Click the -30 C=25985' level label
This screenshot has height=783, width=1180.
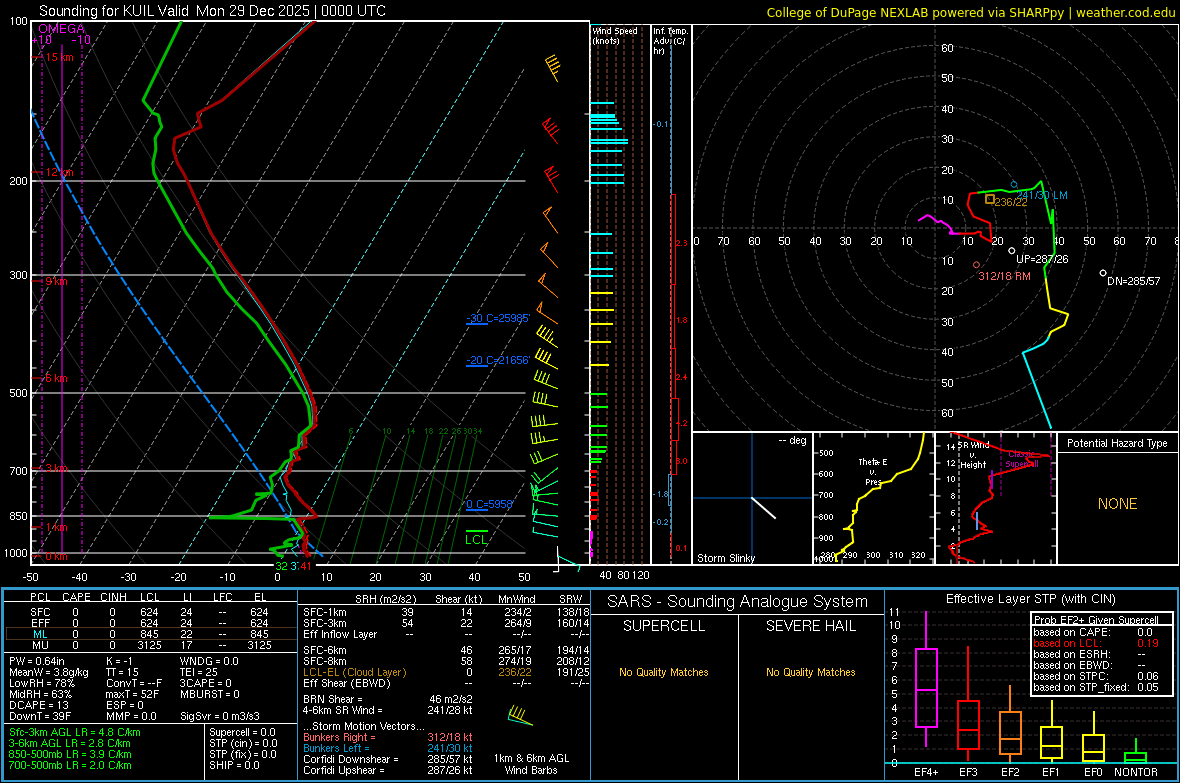click(x=498, y=318)
